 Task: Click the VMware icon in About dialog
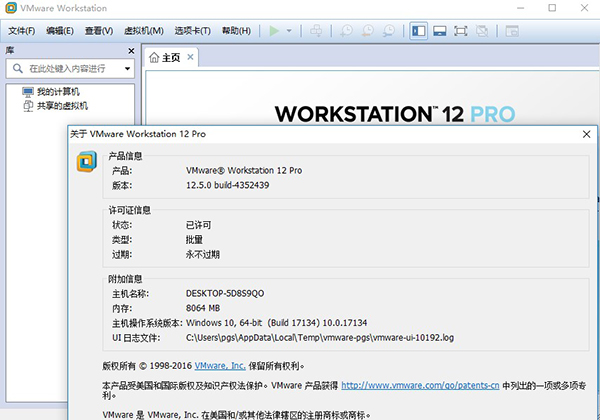coord(86,163)
